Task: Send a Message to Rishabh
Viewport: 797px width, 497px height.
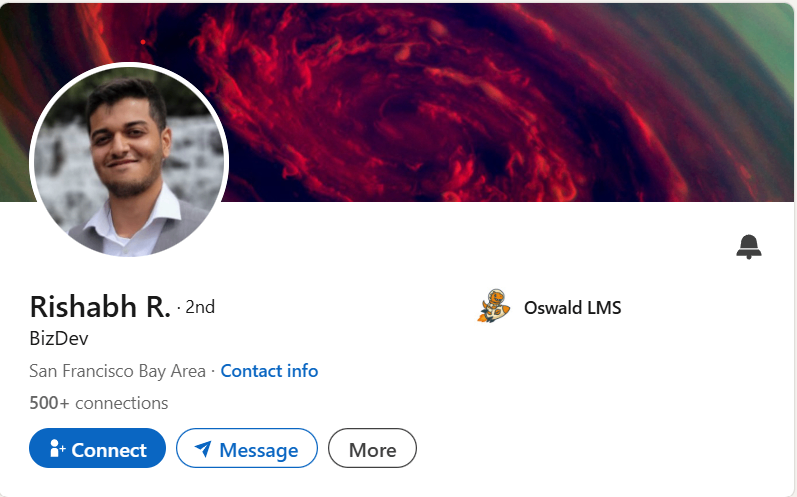Action: coord(247,448)
